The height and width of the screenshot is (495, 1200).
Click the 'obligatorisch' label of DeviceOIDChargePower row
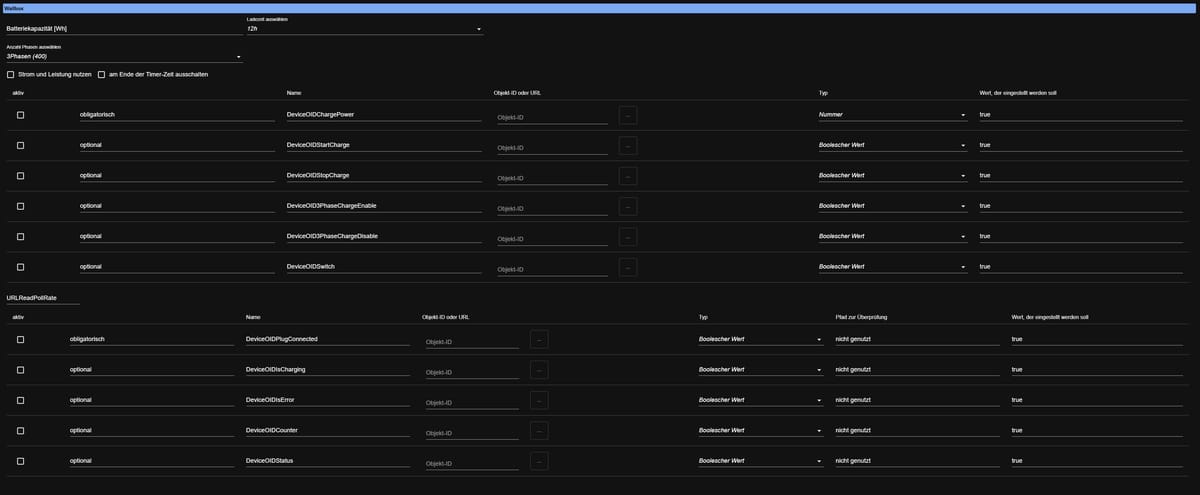[x=98, y=115]
